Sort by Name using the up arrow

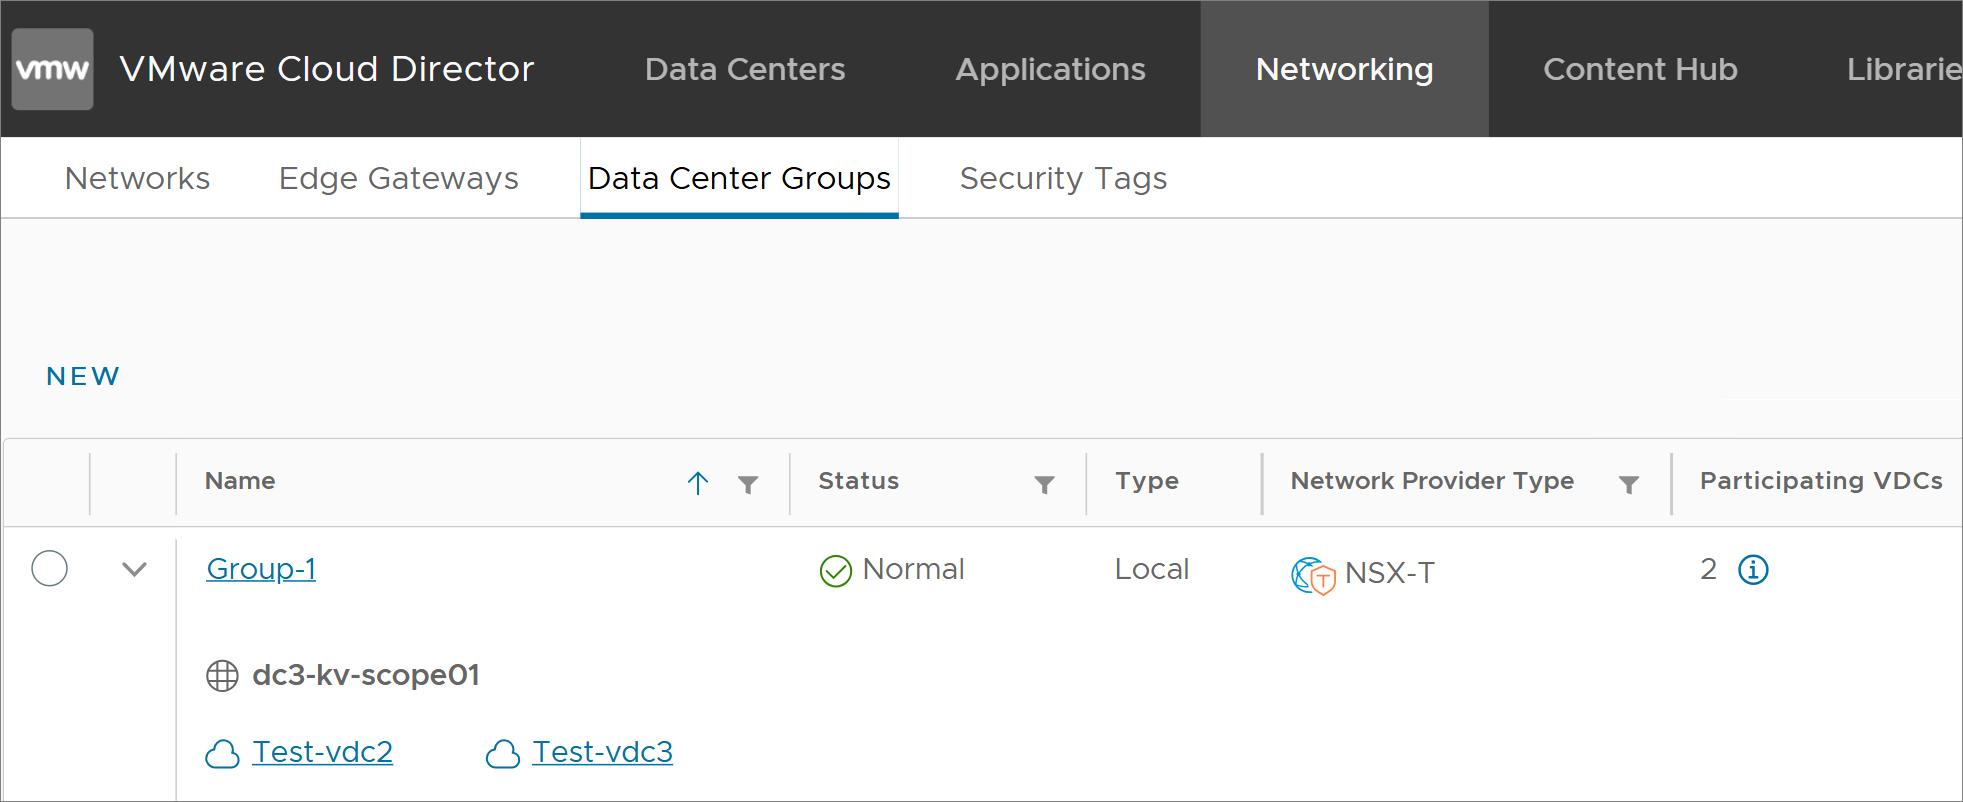[698, 483]
